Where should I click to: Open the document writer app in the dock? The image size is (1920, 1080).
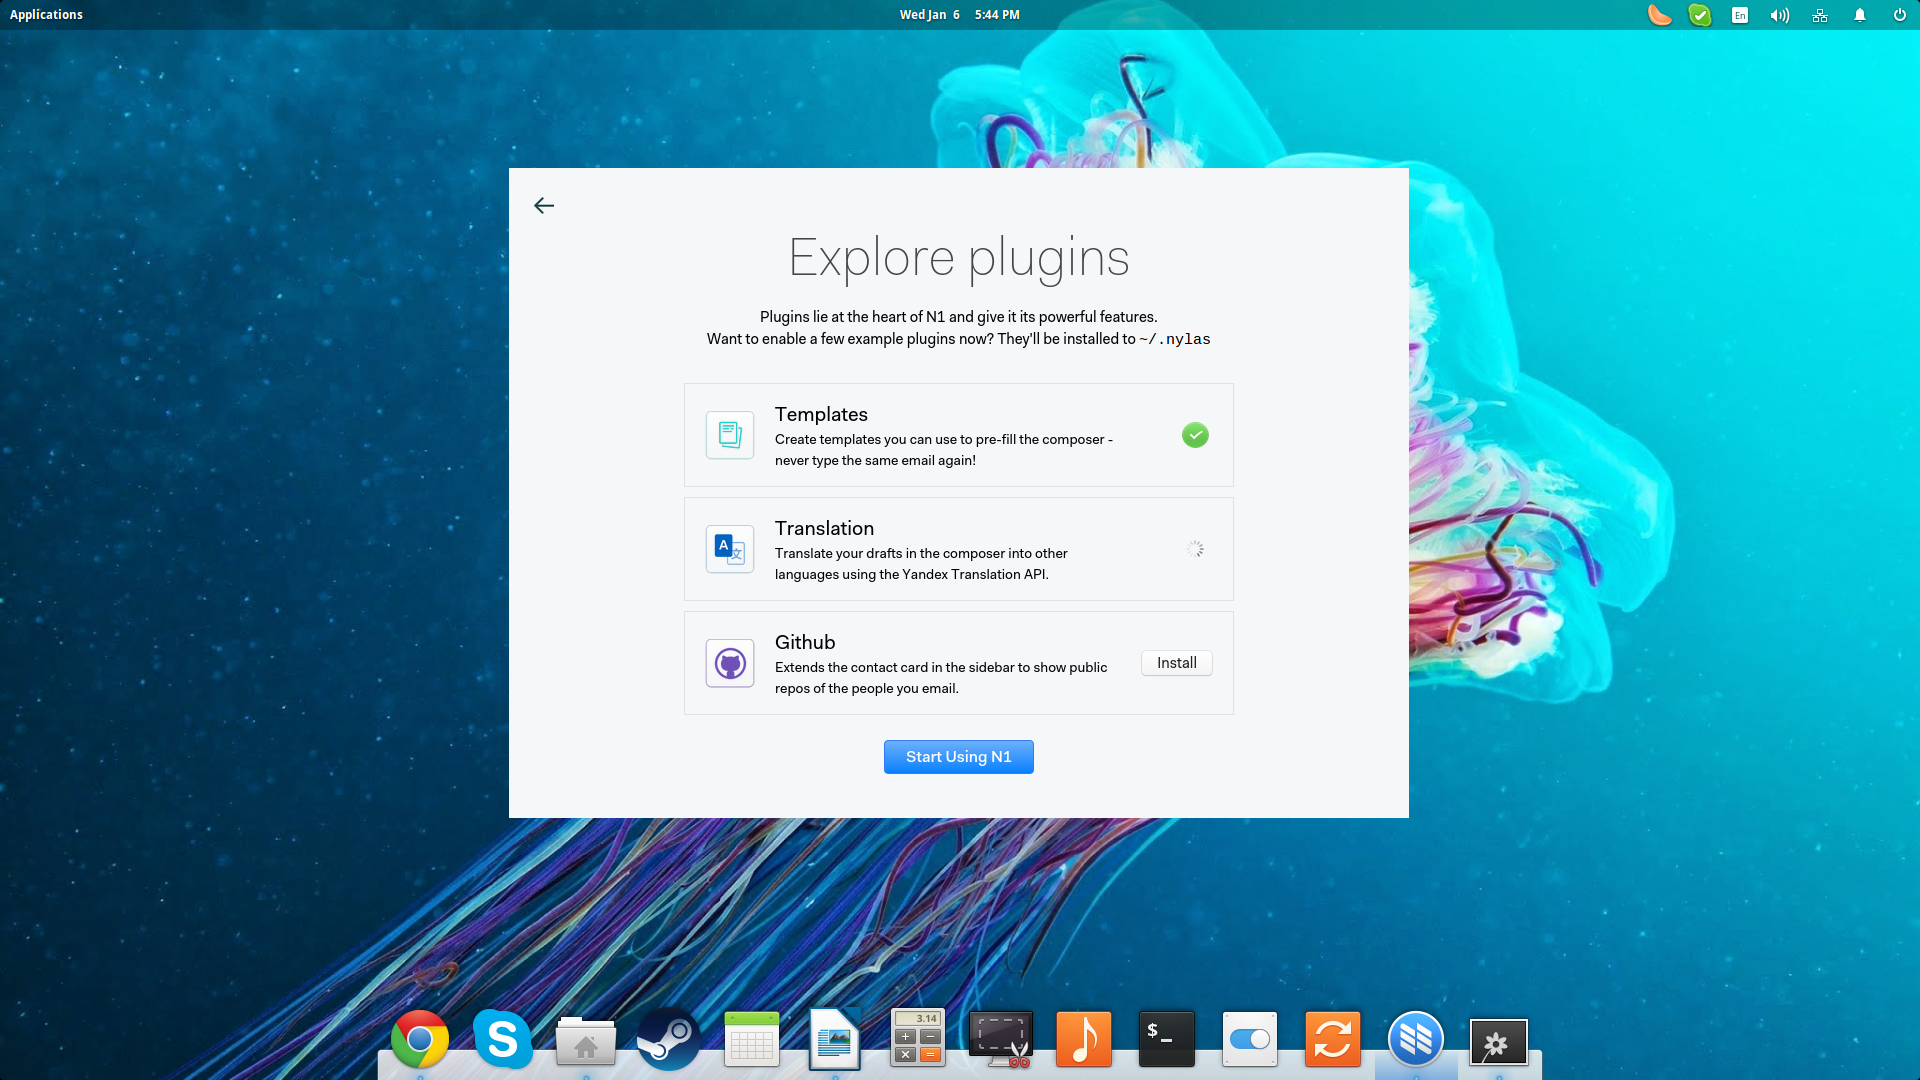835,1040
